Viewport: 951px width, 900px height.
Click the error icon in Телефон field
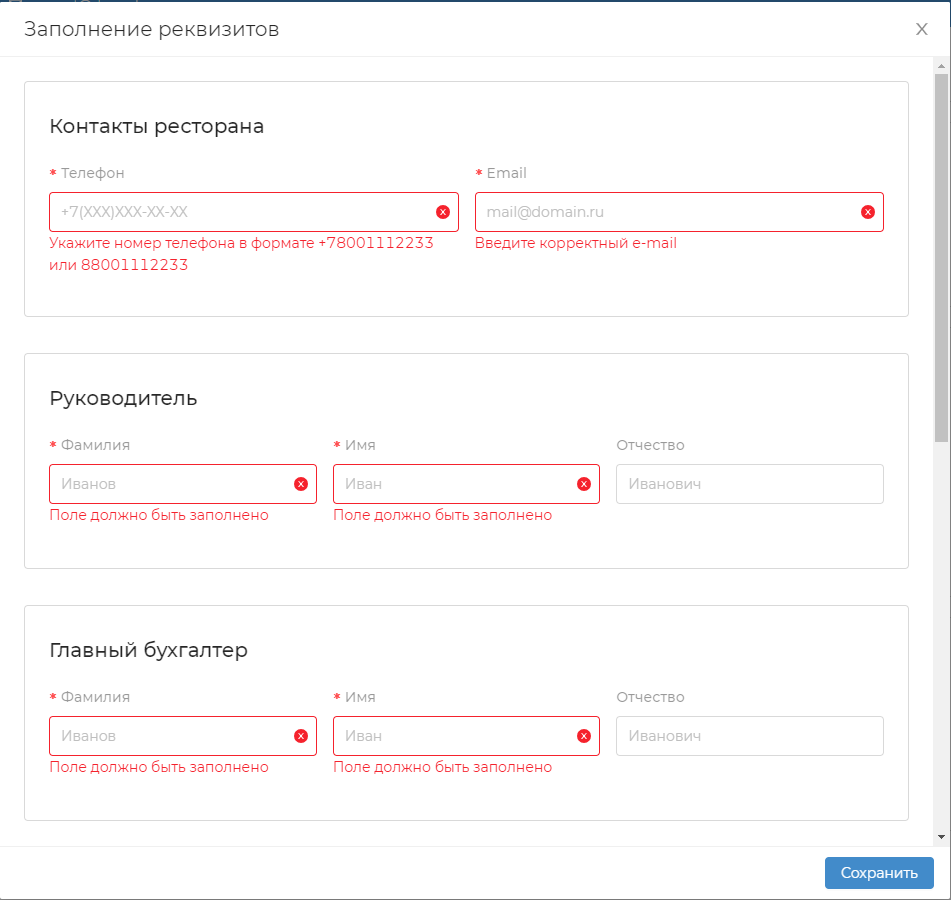pos(443,212)
